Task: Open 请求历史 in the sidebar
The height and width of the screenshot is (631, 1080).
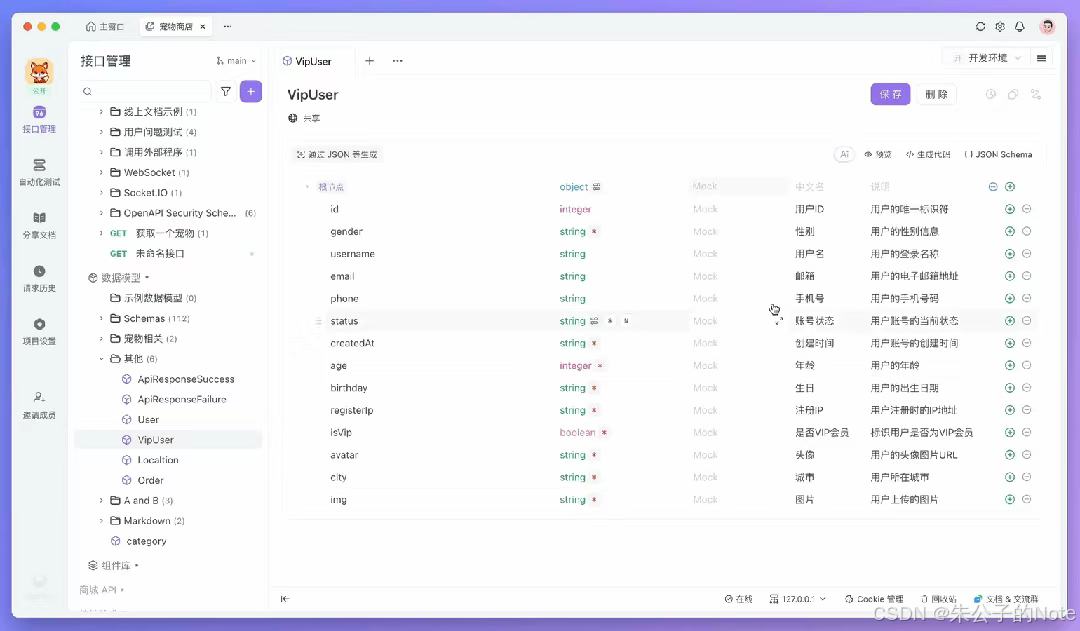Action: (39, 278)
